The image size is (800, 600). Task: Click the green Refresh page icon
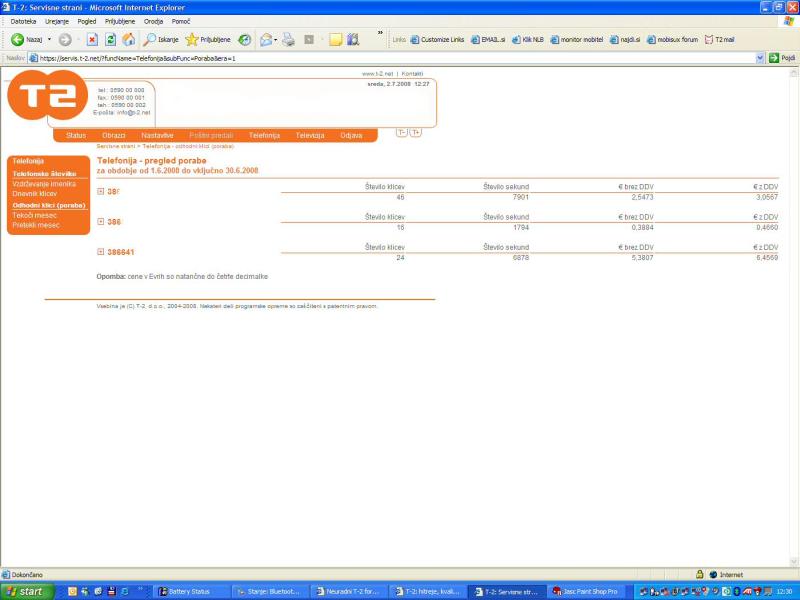[111, 40]
